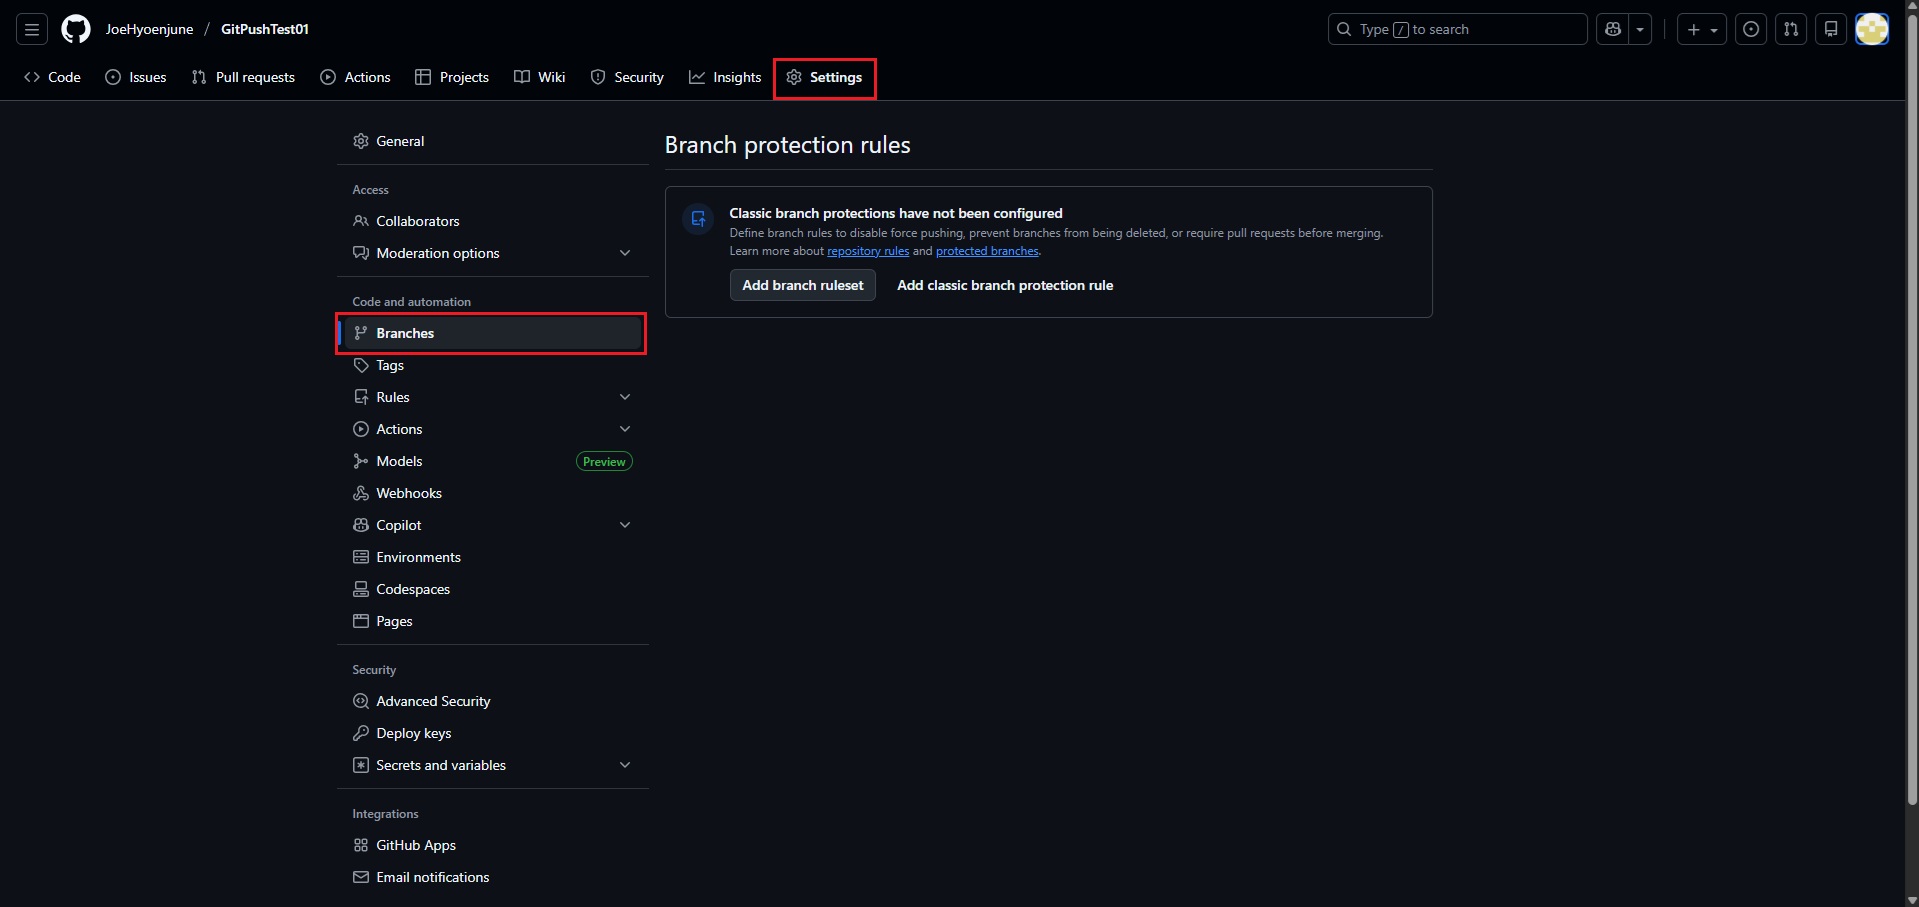Open Pages settings
This screenshot has width=1919, height=907.
(493, 621)
